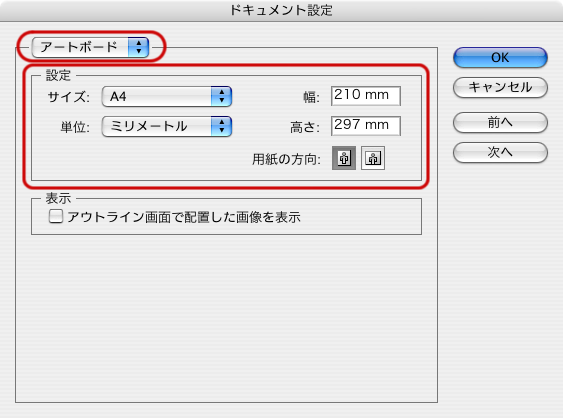Click the 設定 group heading
This screenshot has height=418, width=563.
point(58,75)
